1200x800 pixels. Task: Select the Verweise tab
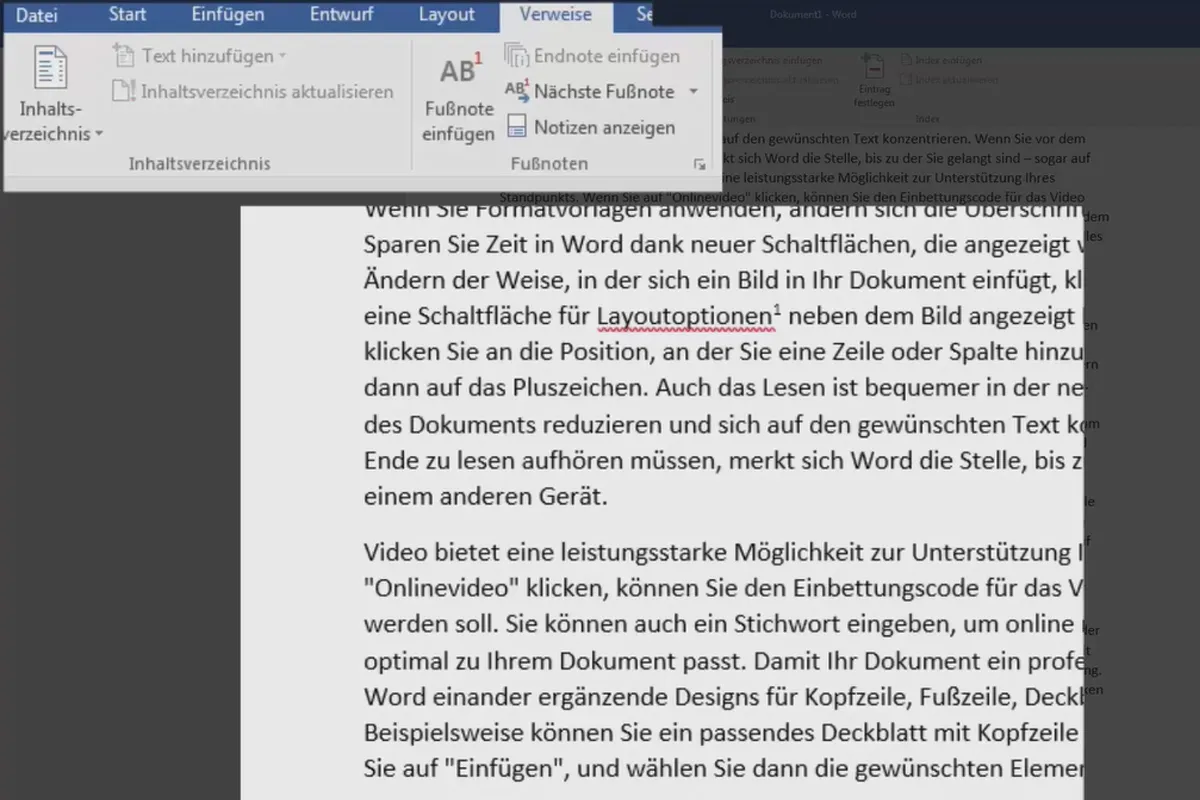click(x=556, y=14)
